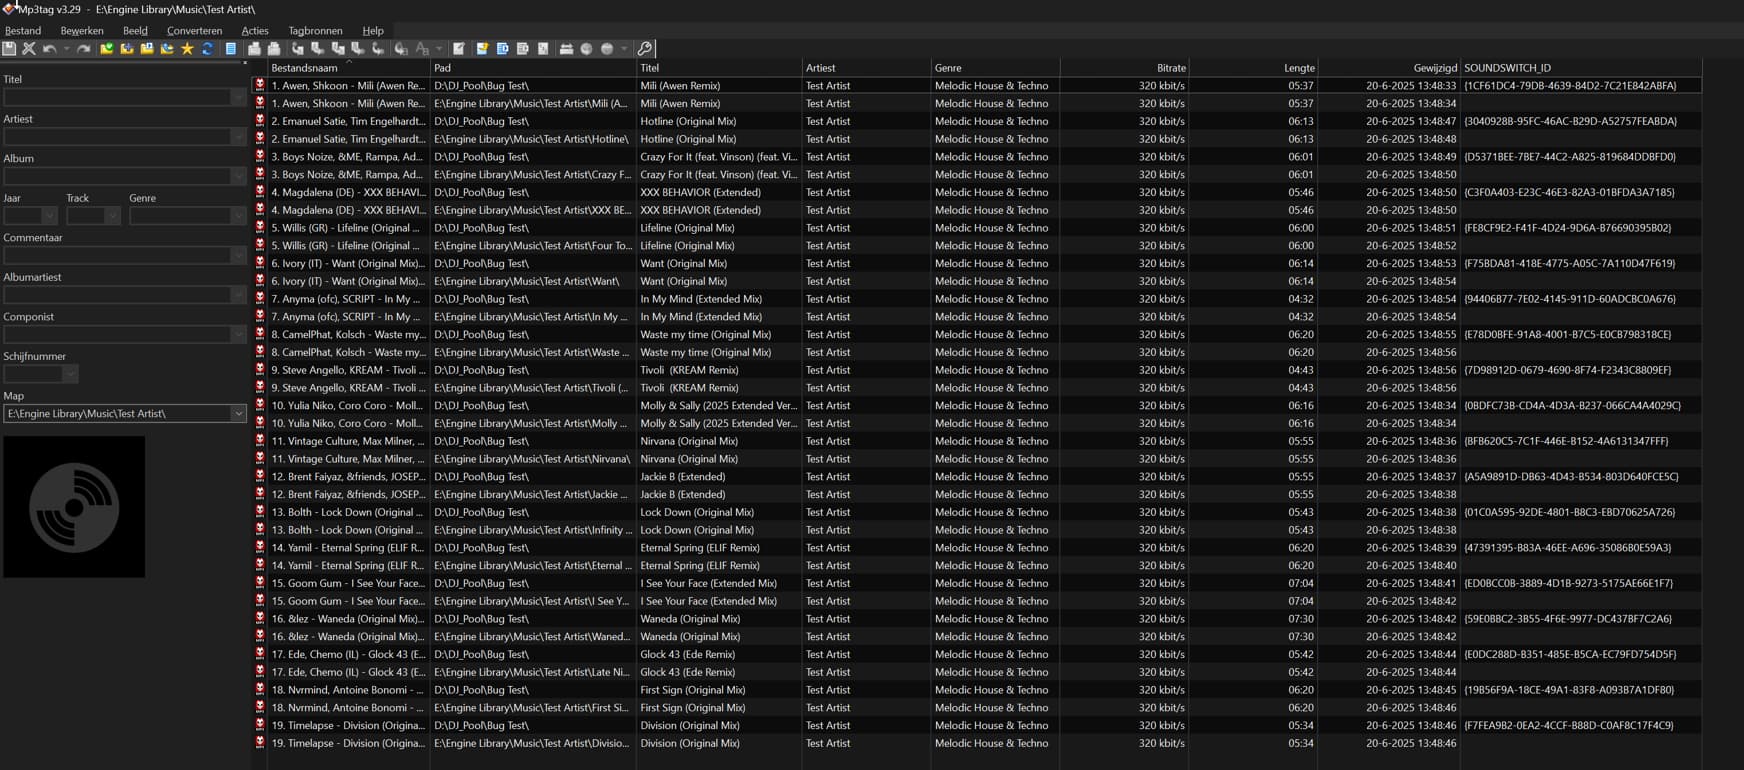Select ID cell '{F7FEA9B2-0EA2-4CCF-B88D-C0AF8C17F4C9}'
This screenshot has width=1744, height=770.
click(1569, 725)
